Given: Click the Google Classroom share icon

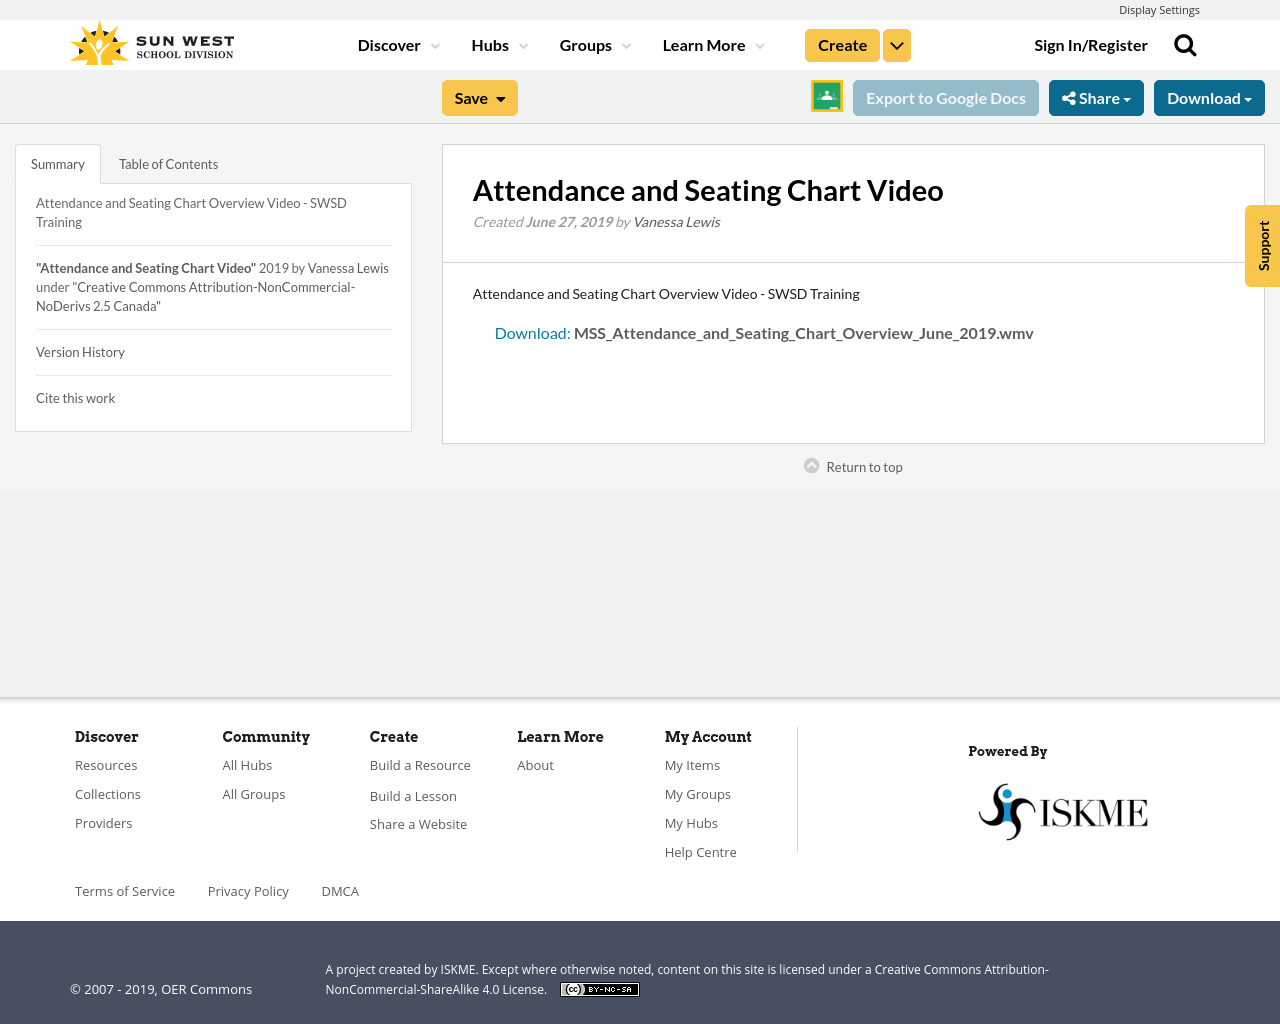Looking at the screenshot, I should [827, 96].
